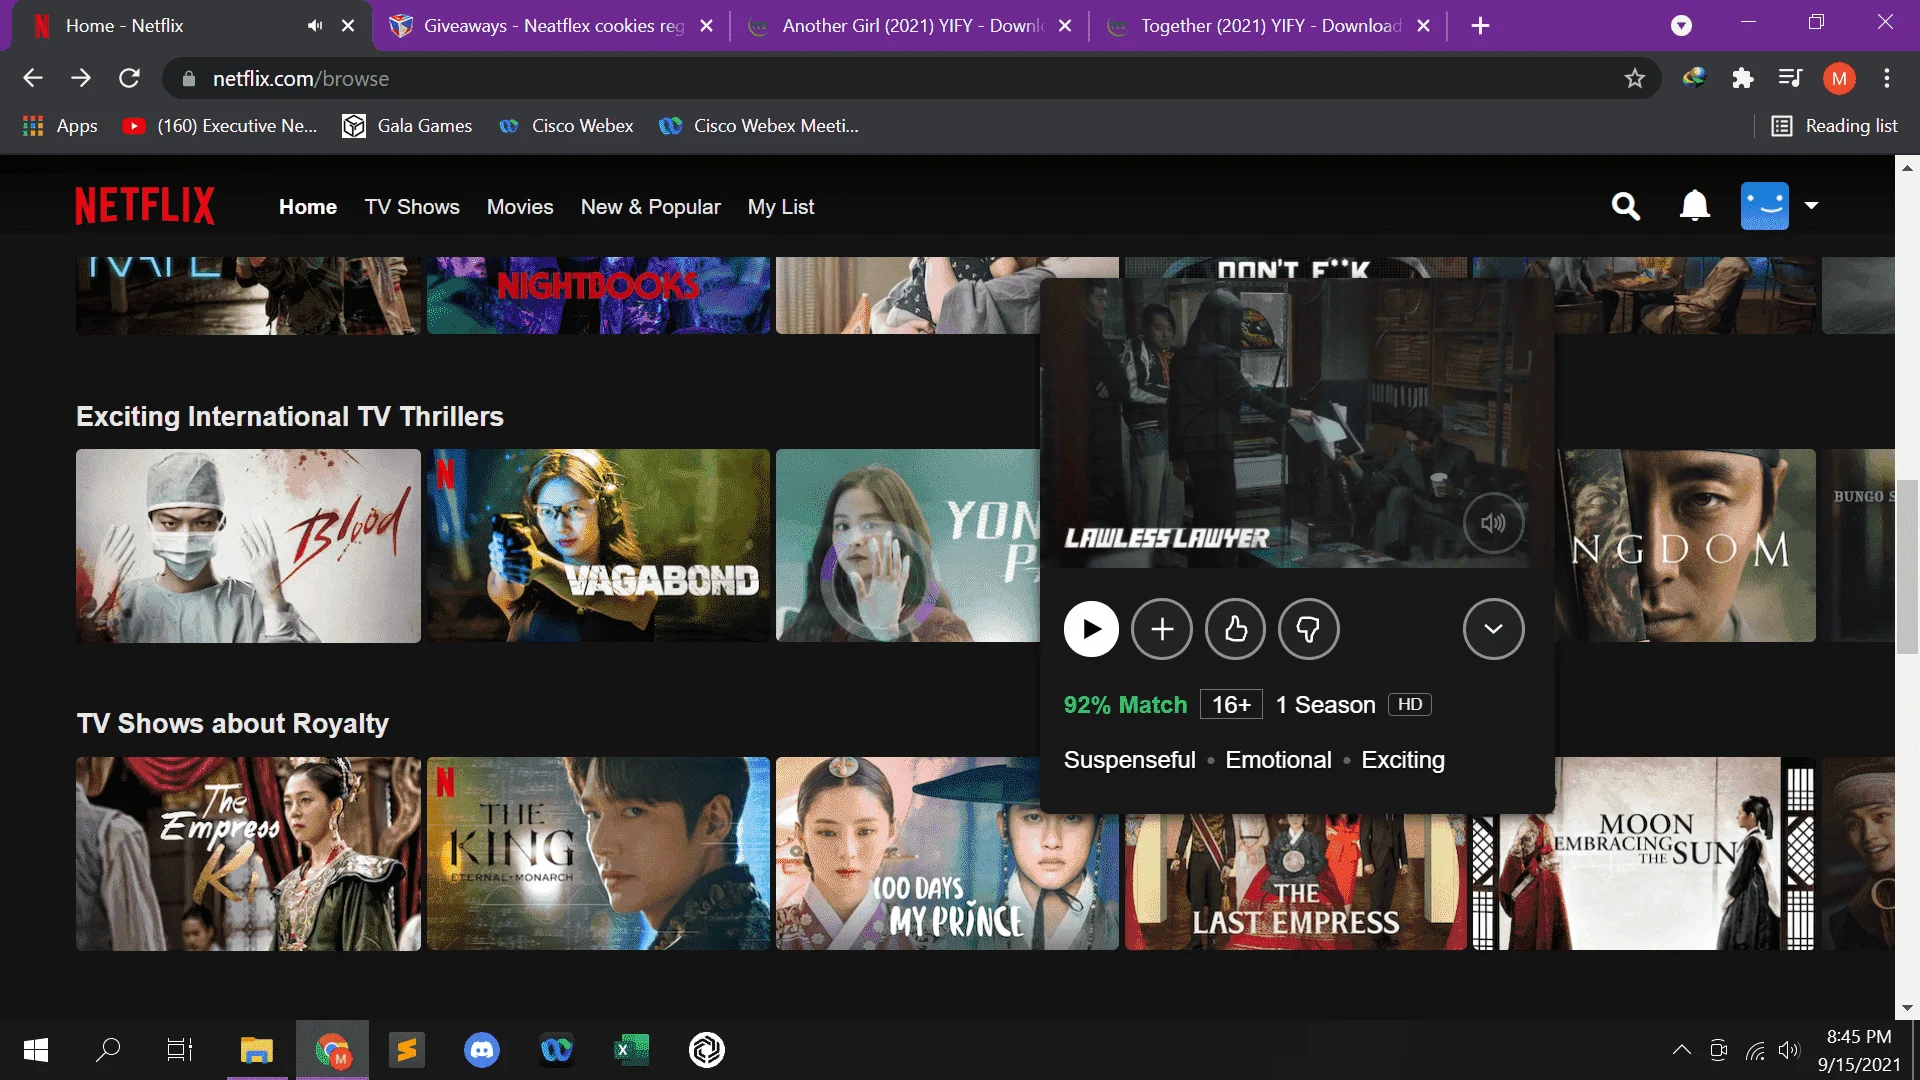Image resolution: width=1920 pixels, height=1080 pixels.
Task: Expand account dropdown caret
Action: 1811,206
